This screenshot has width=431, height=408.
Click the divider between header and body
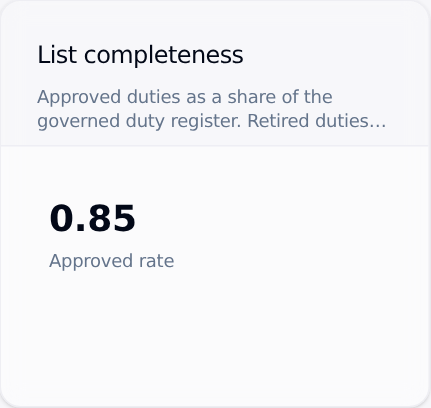click(215, 145)
